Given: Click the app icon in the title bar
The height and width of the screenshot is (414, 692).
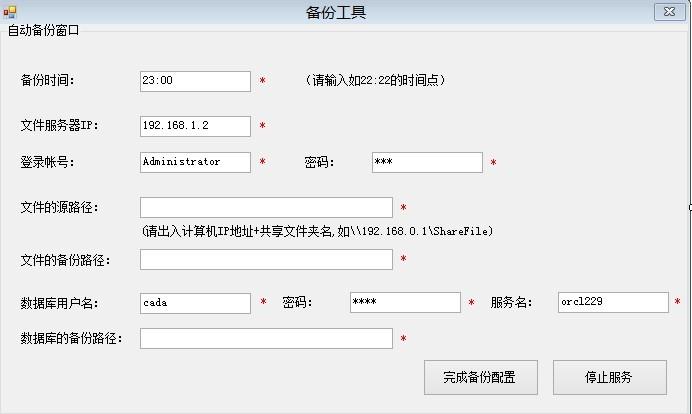Looking at the screenshot, I should coord(10,12).
